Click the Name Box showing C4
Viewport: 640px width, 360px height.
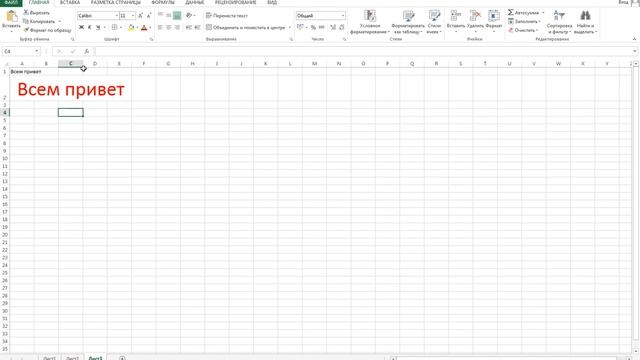(18, 51)
